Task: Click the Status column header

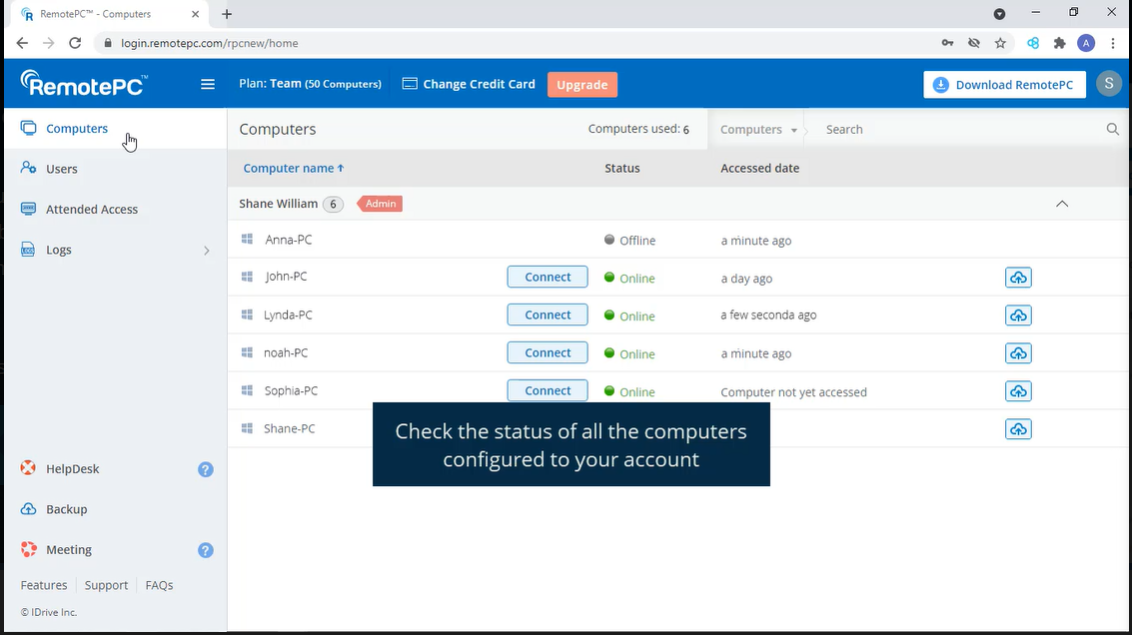Action: tap(622, 168)
